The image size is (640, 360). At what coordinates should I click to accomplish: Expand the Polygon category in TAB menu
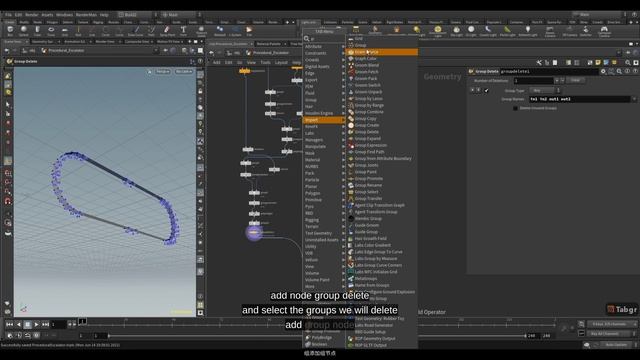coord(324,193)
